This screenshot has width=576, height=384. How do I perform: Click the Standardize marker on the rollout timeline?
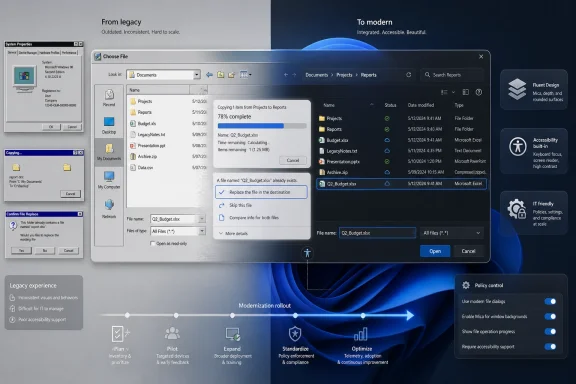click(295, 316)
